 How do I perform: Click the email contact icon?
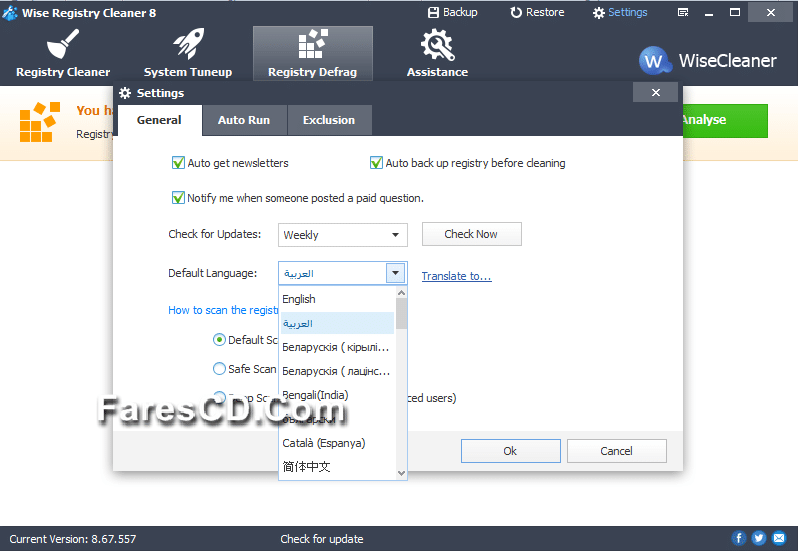779,538
